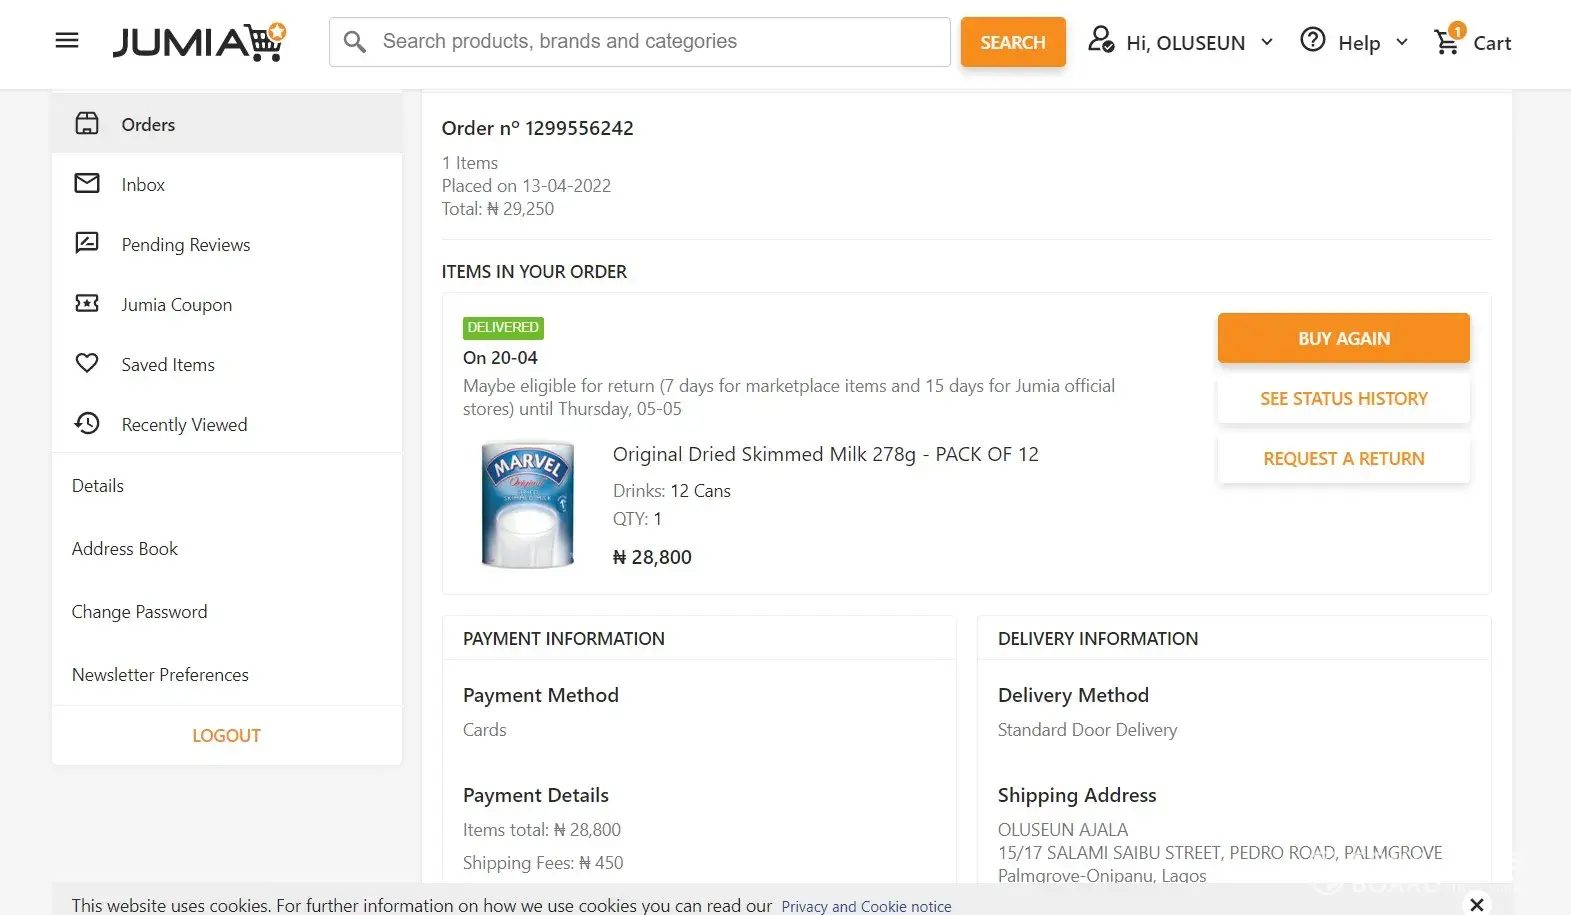Click the Recently Viewed clock icon
The width and height of the screenshot is (1571, 915).
pyautogui.click(x=87, y=424)
